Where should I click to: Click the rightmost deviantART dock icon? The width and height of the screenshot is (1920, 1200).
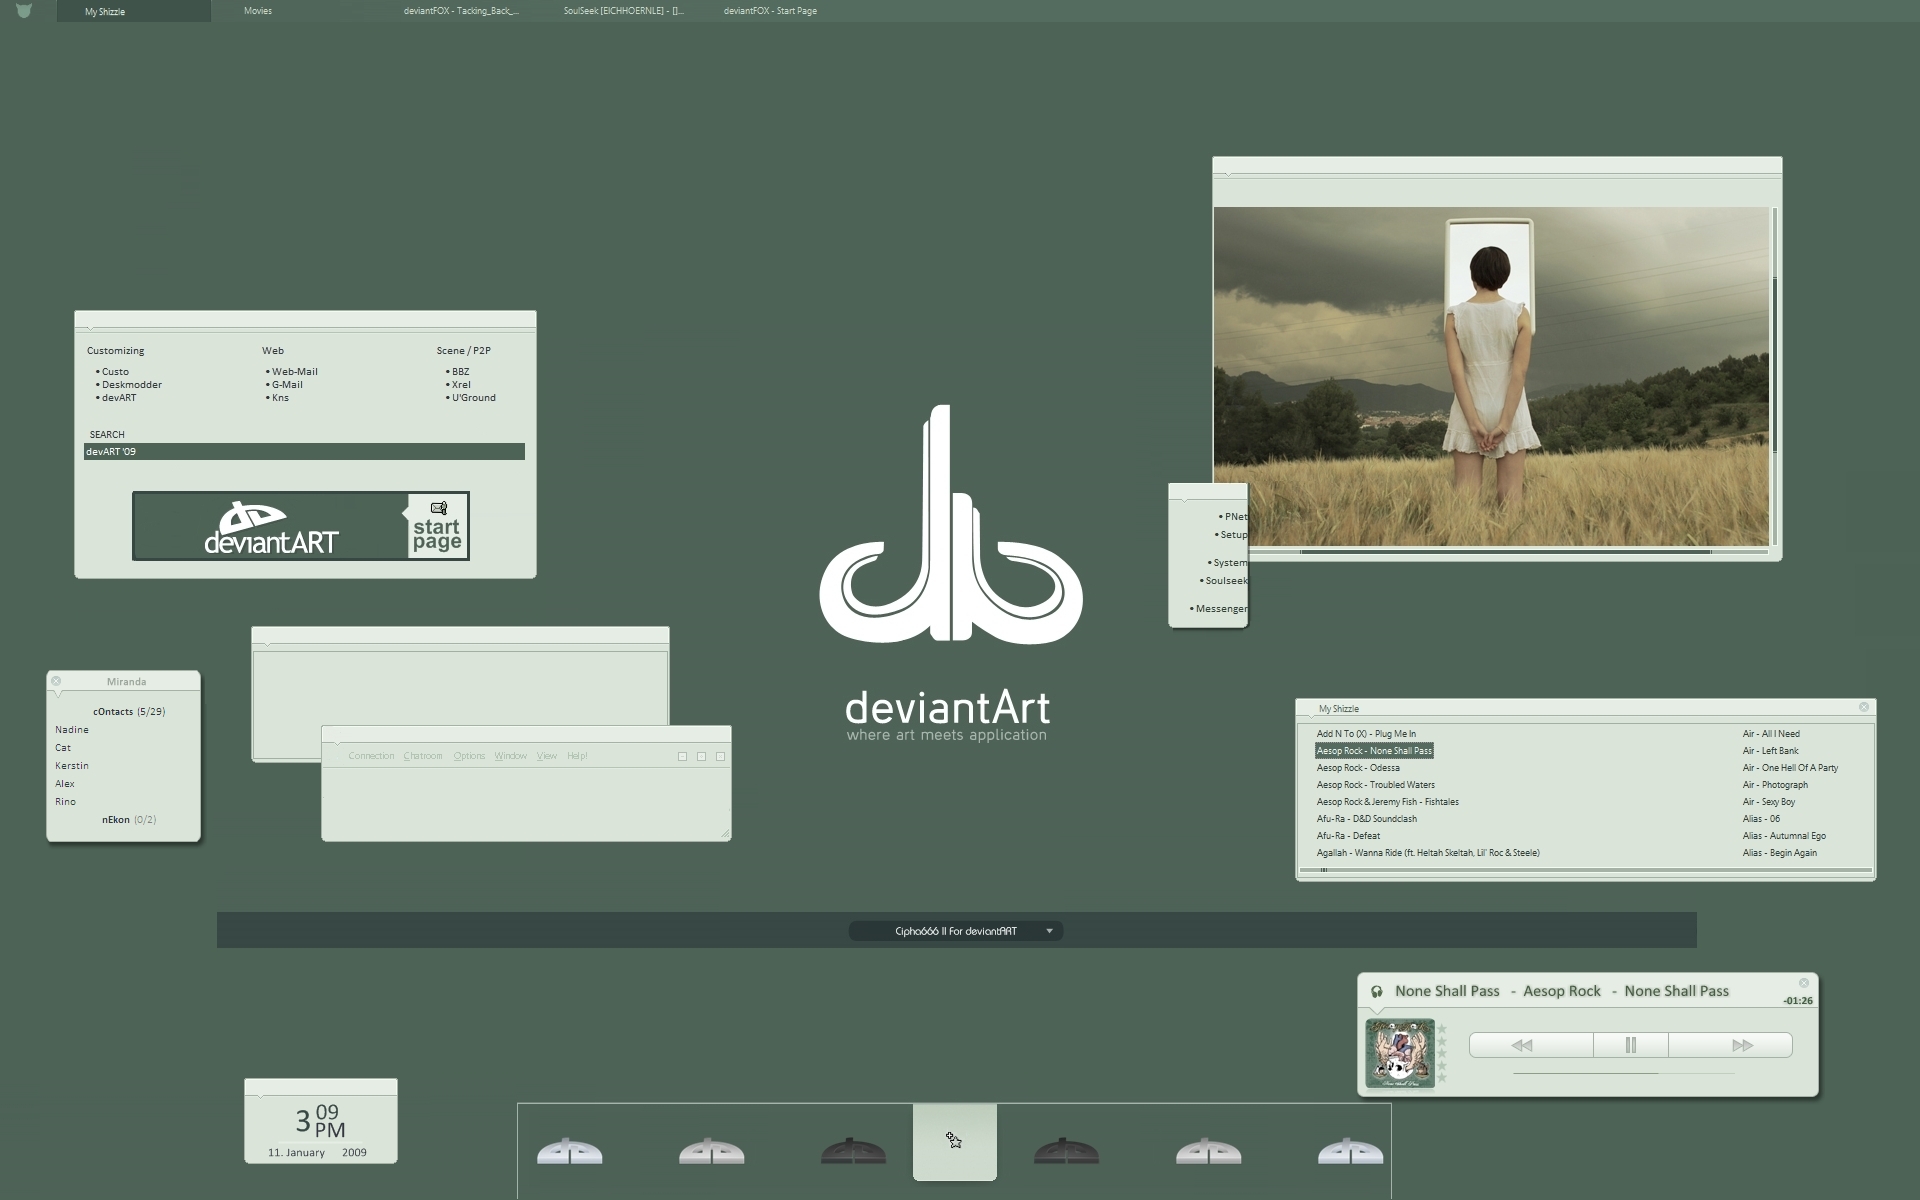[x=1350, y=1151]
